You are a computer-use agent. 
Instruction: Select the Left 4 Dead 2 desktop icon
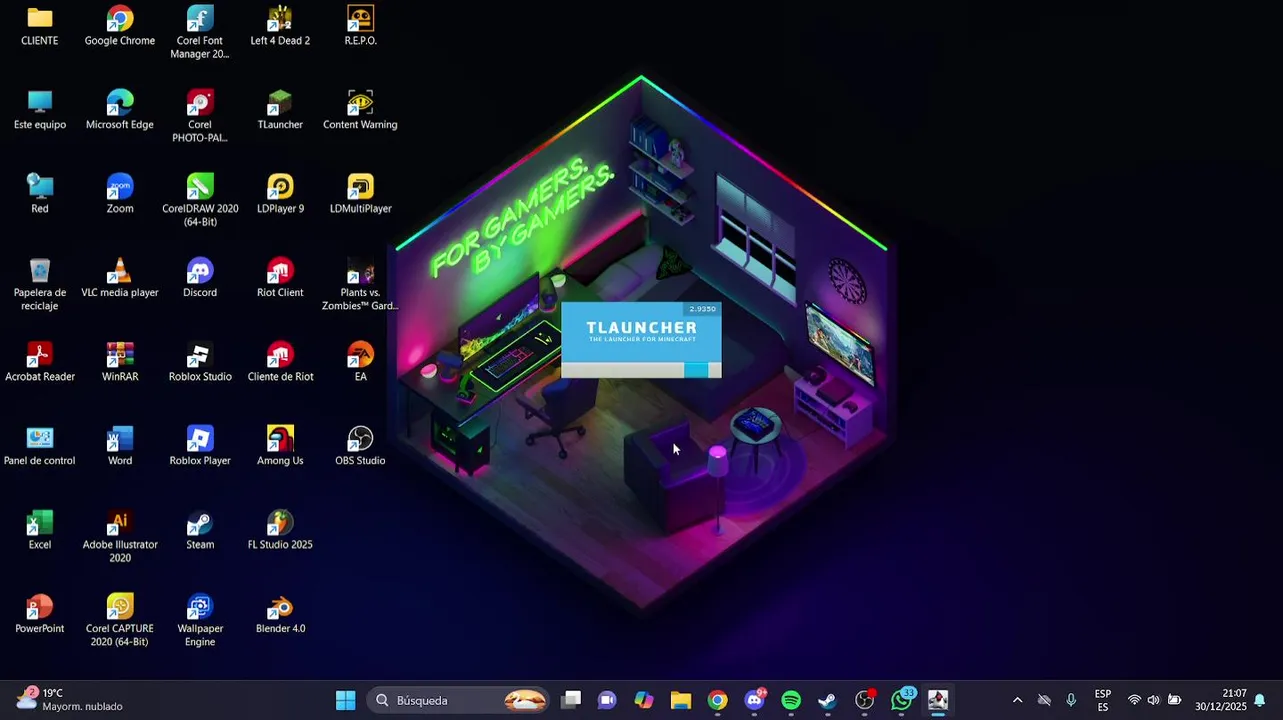[x=280, y=26]
